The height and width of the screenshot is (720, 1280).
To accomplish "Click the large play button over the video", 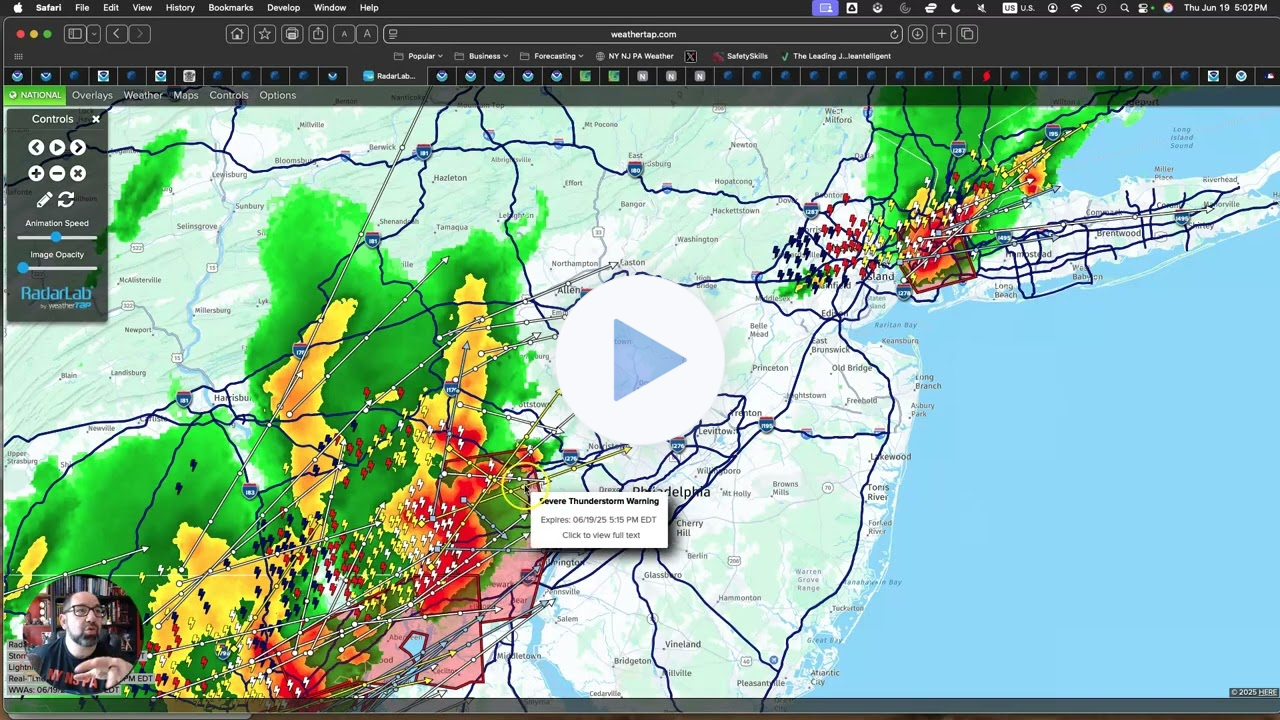I will (x=640, y=360).
